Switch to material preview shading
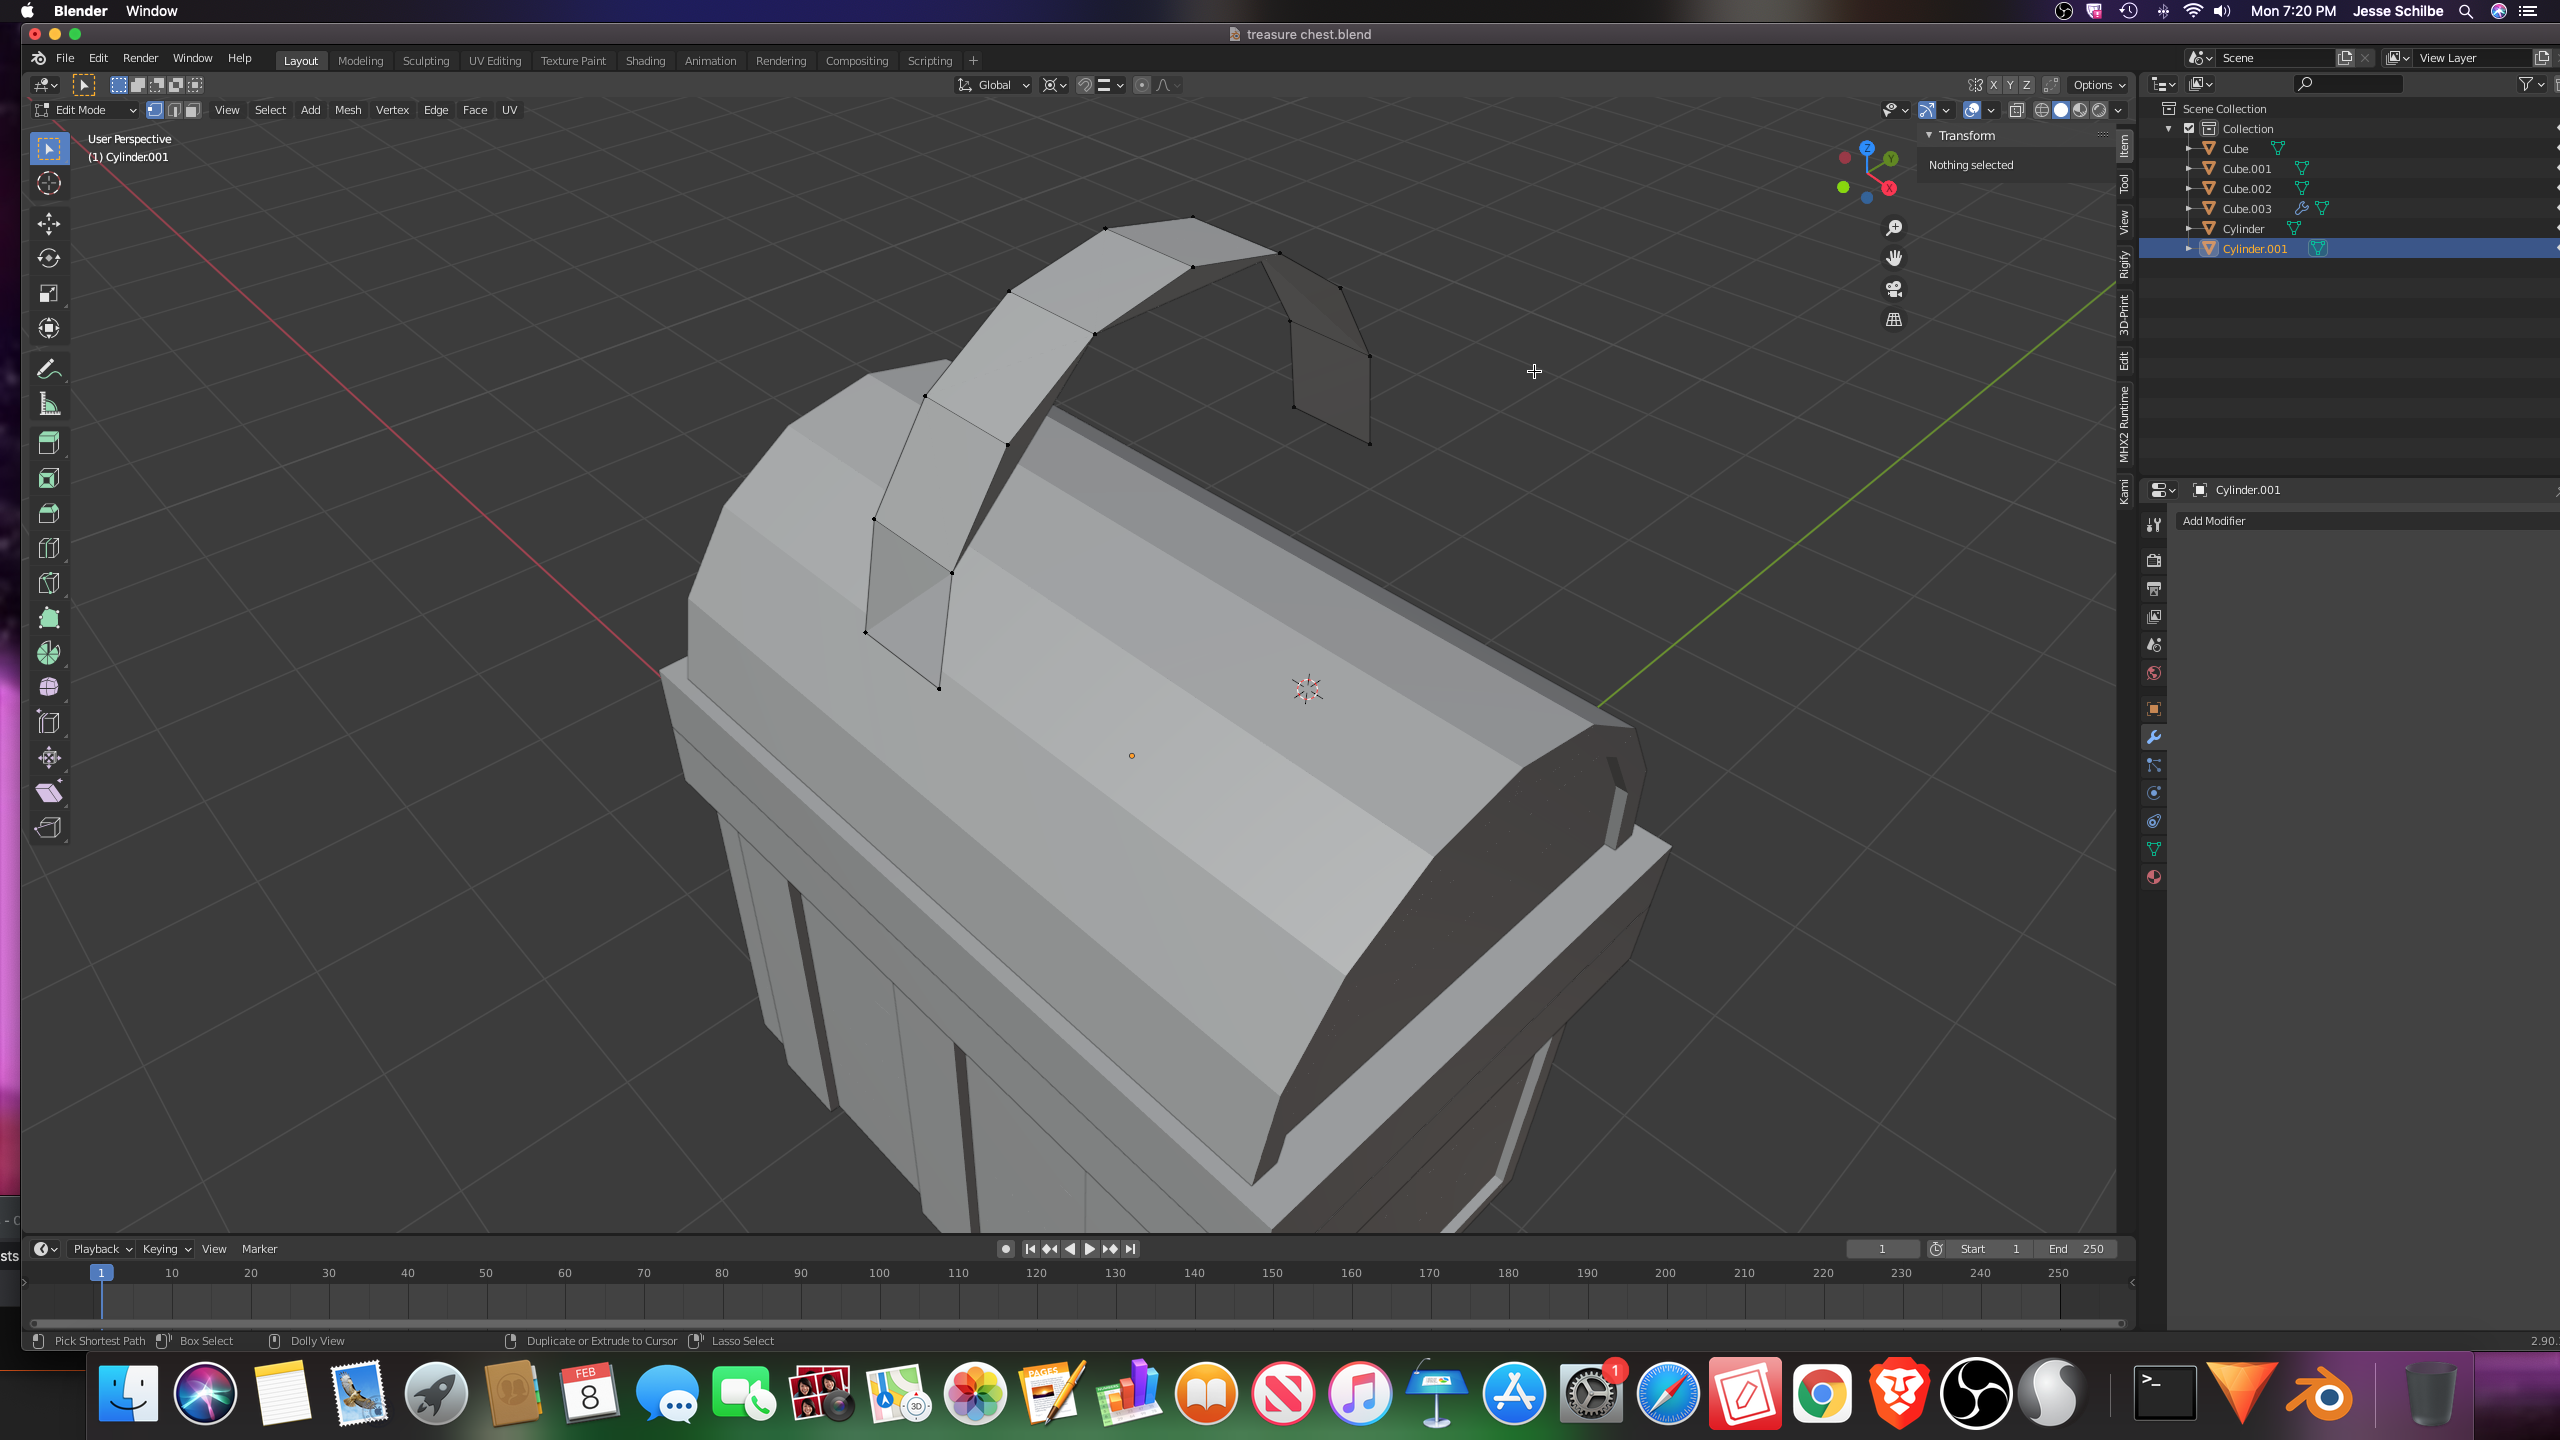2560x1440 pixels. coord(2080,110)
